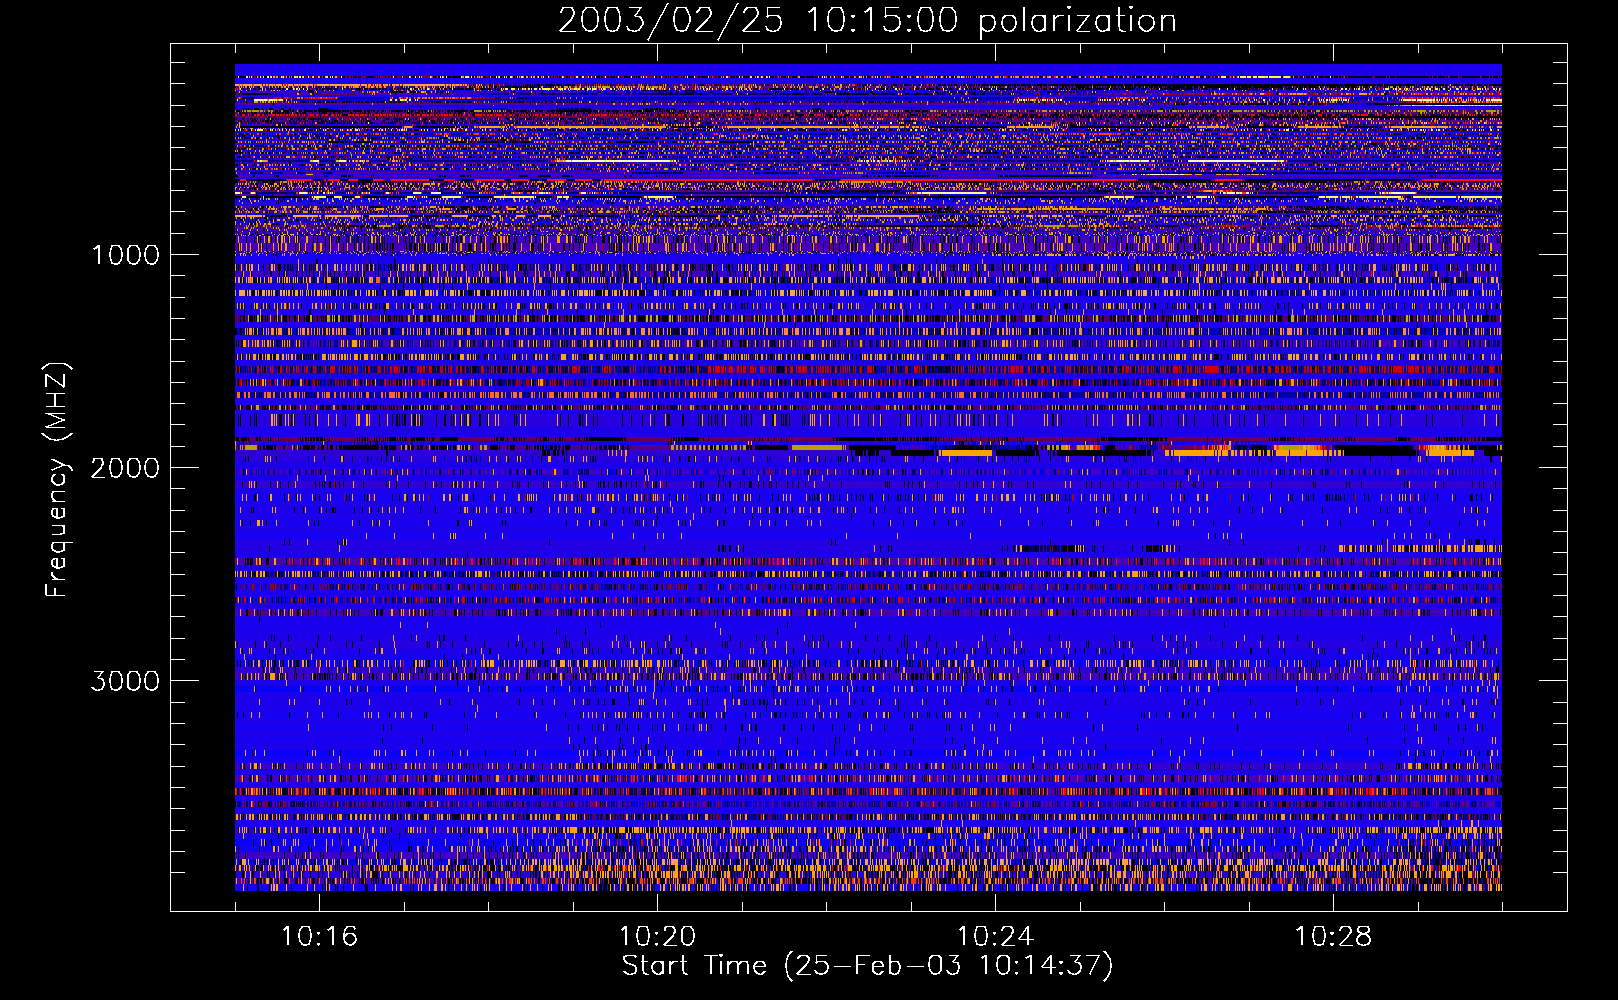Click the 2000 frequency tick label
The width and height of the screenshot is (1618, 1000).
coord(125,468)
